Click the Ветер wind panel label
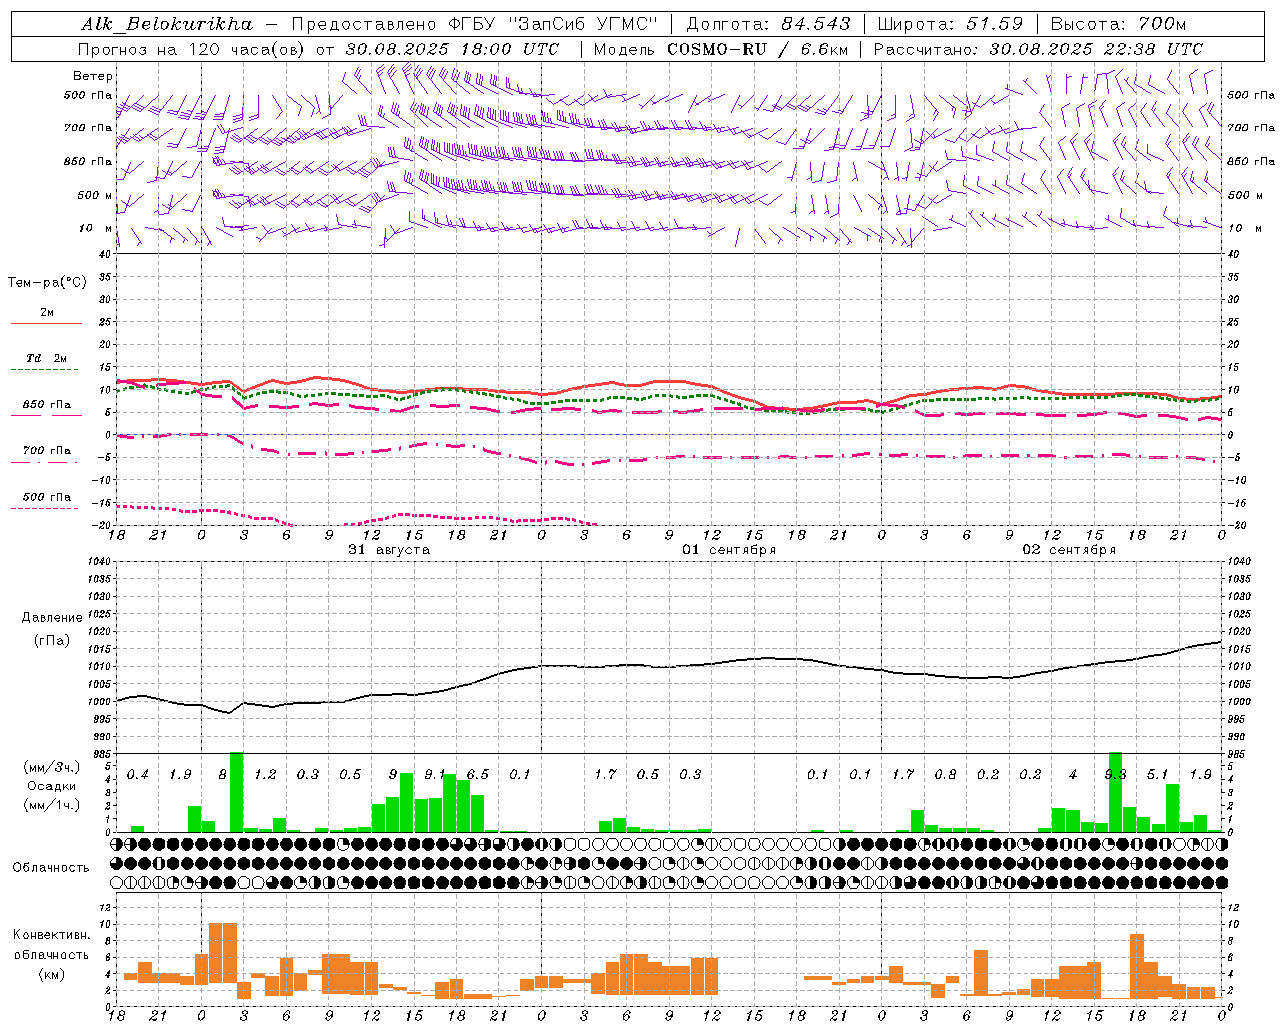The image size is (1280, 1024). click(x=93, y=76)
